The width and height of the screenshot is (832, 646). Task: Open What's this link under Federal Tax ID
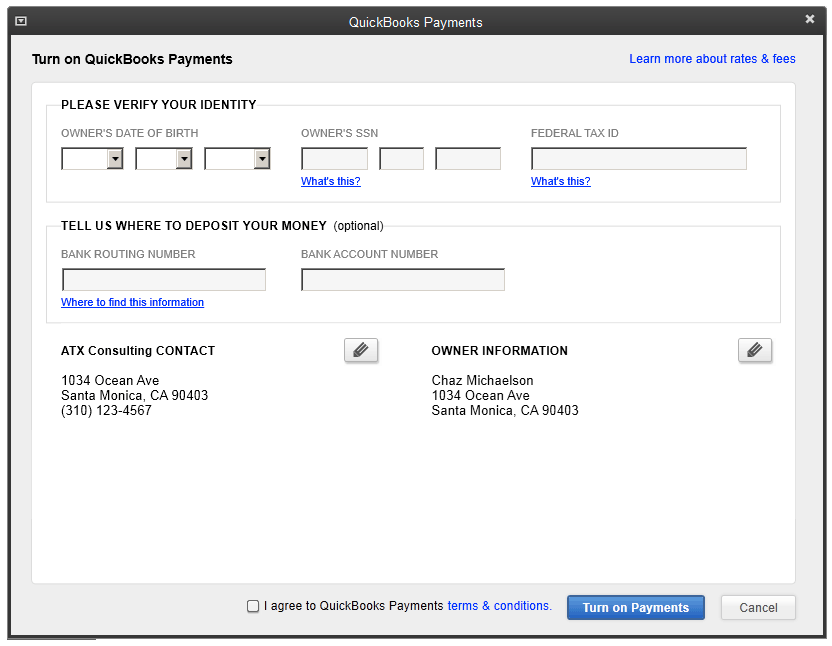click(x=560, y=181)
